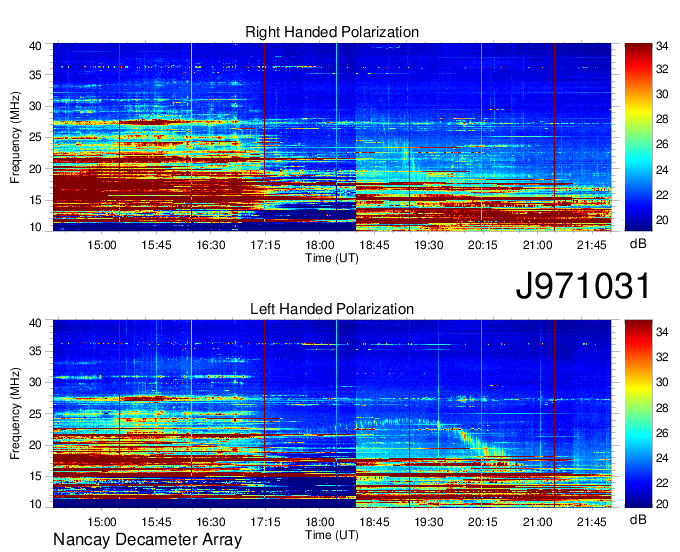Click the Left Handed Polarization dB color bar

(638, 414)
